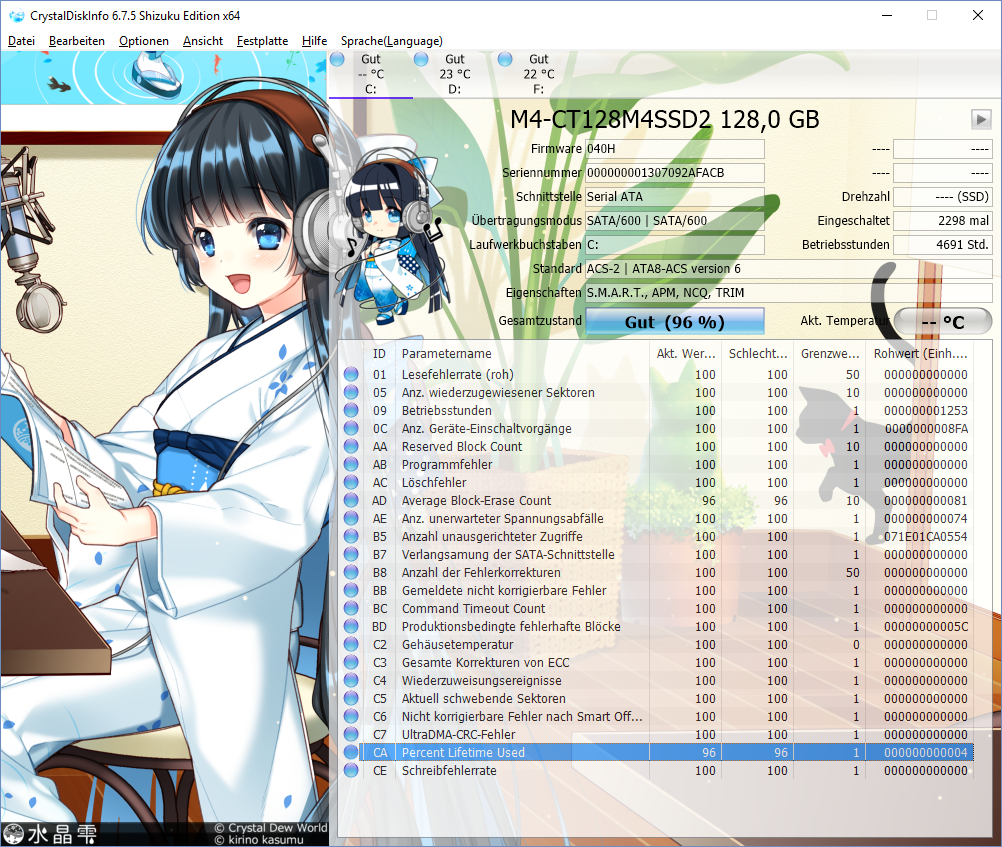Open the Hilfe menu
The image size is (1002, 847).
pyautogui.click(x=314, y=41)
